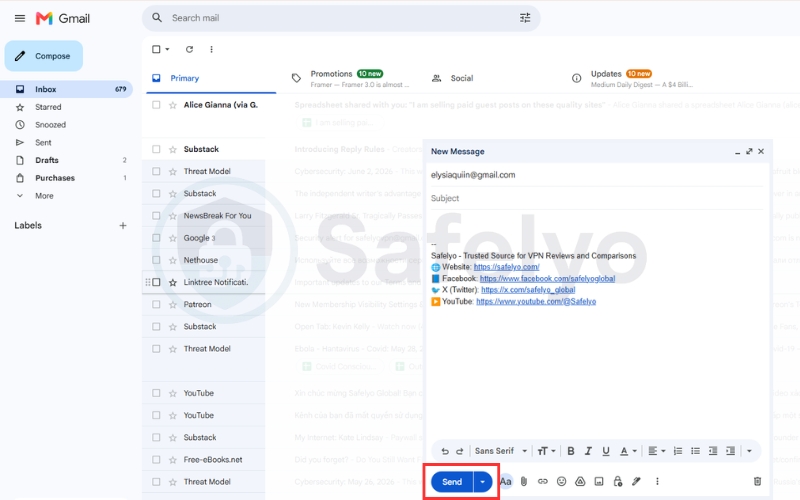The image size is (800, 500).
Task: Expand more formatting options arrow
Action: (749, 451)
